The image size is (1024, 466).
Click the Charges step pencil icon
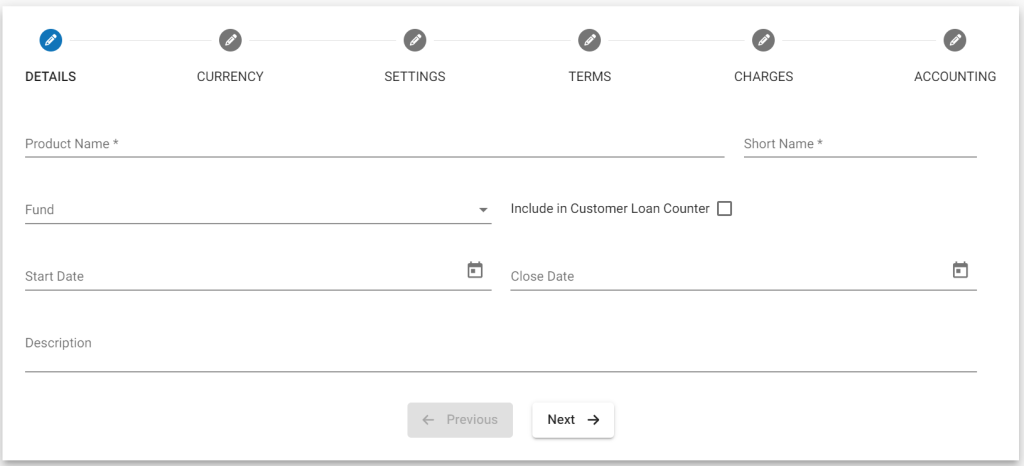coord(764,40)
